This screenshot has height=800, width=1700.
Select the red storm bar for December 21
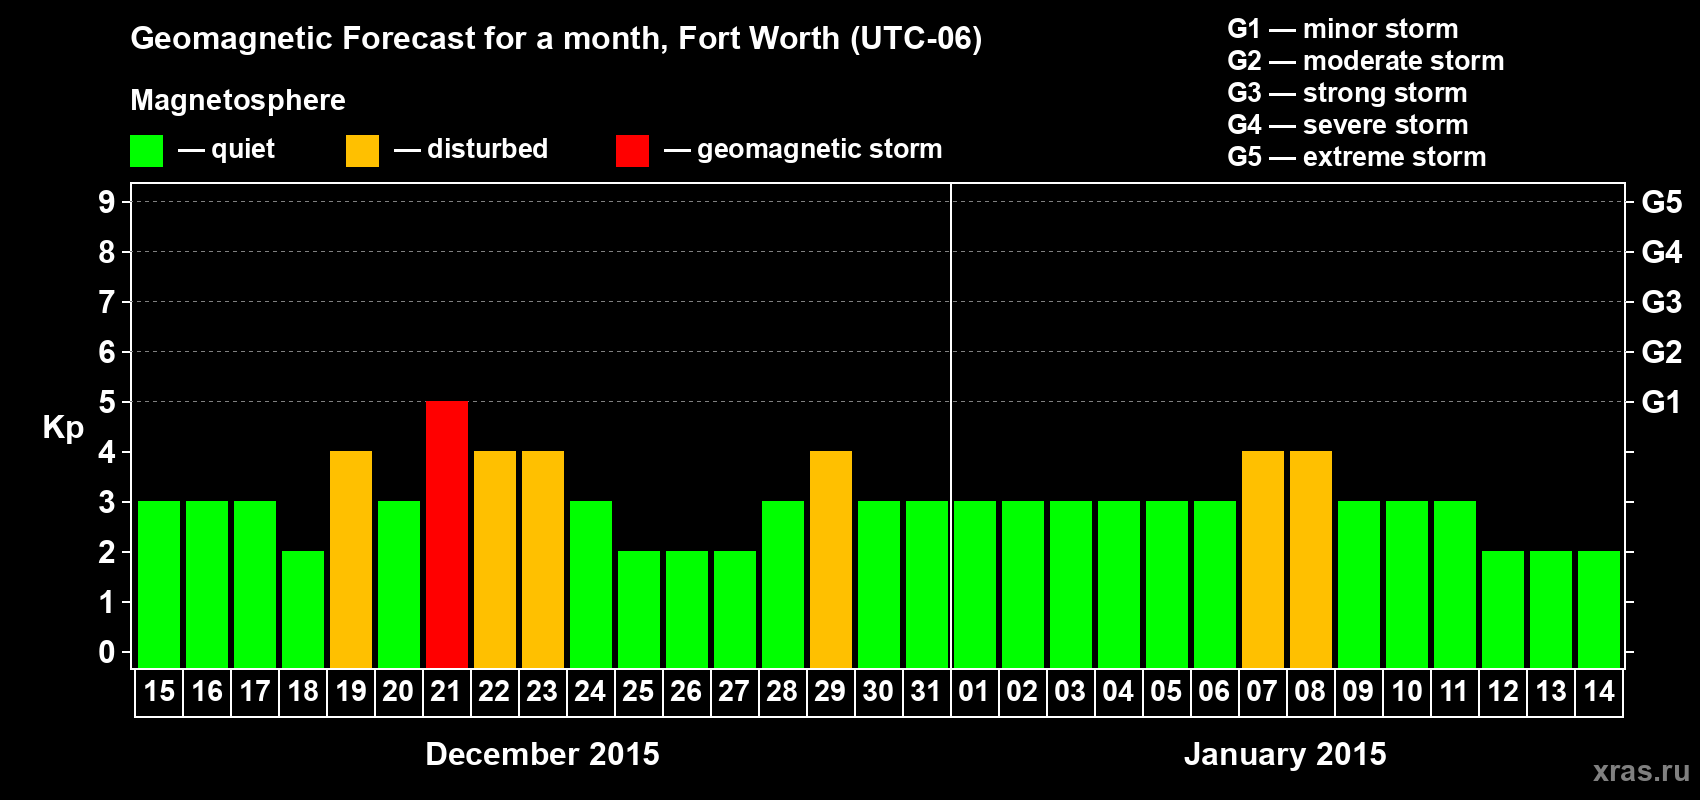click(447, 534)
